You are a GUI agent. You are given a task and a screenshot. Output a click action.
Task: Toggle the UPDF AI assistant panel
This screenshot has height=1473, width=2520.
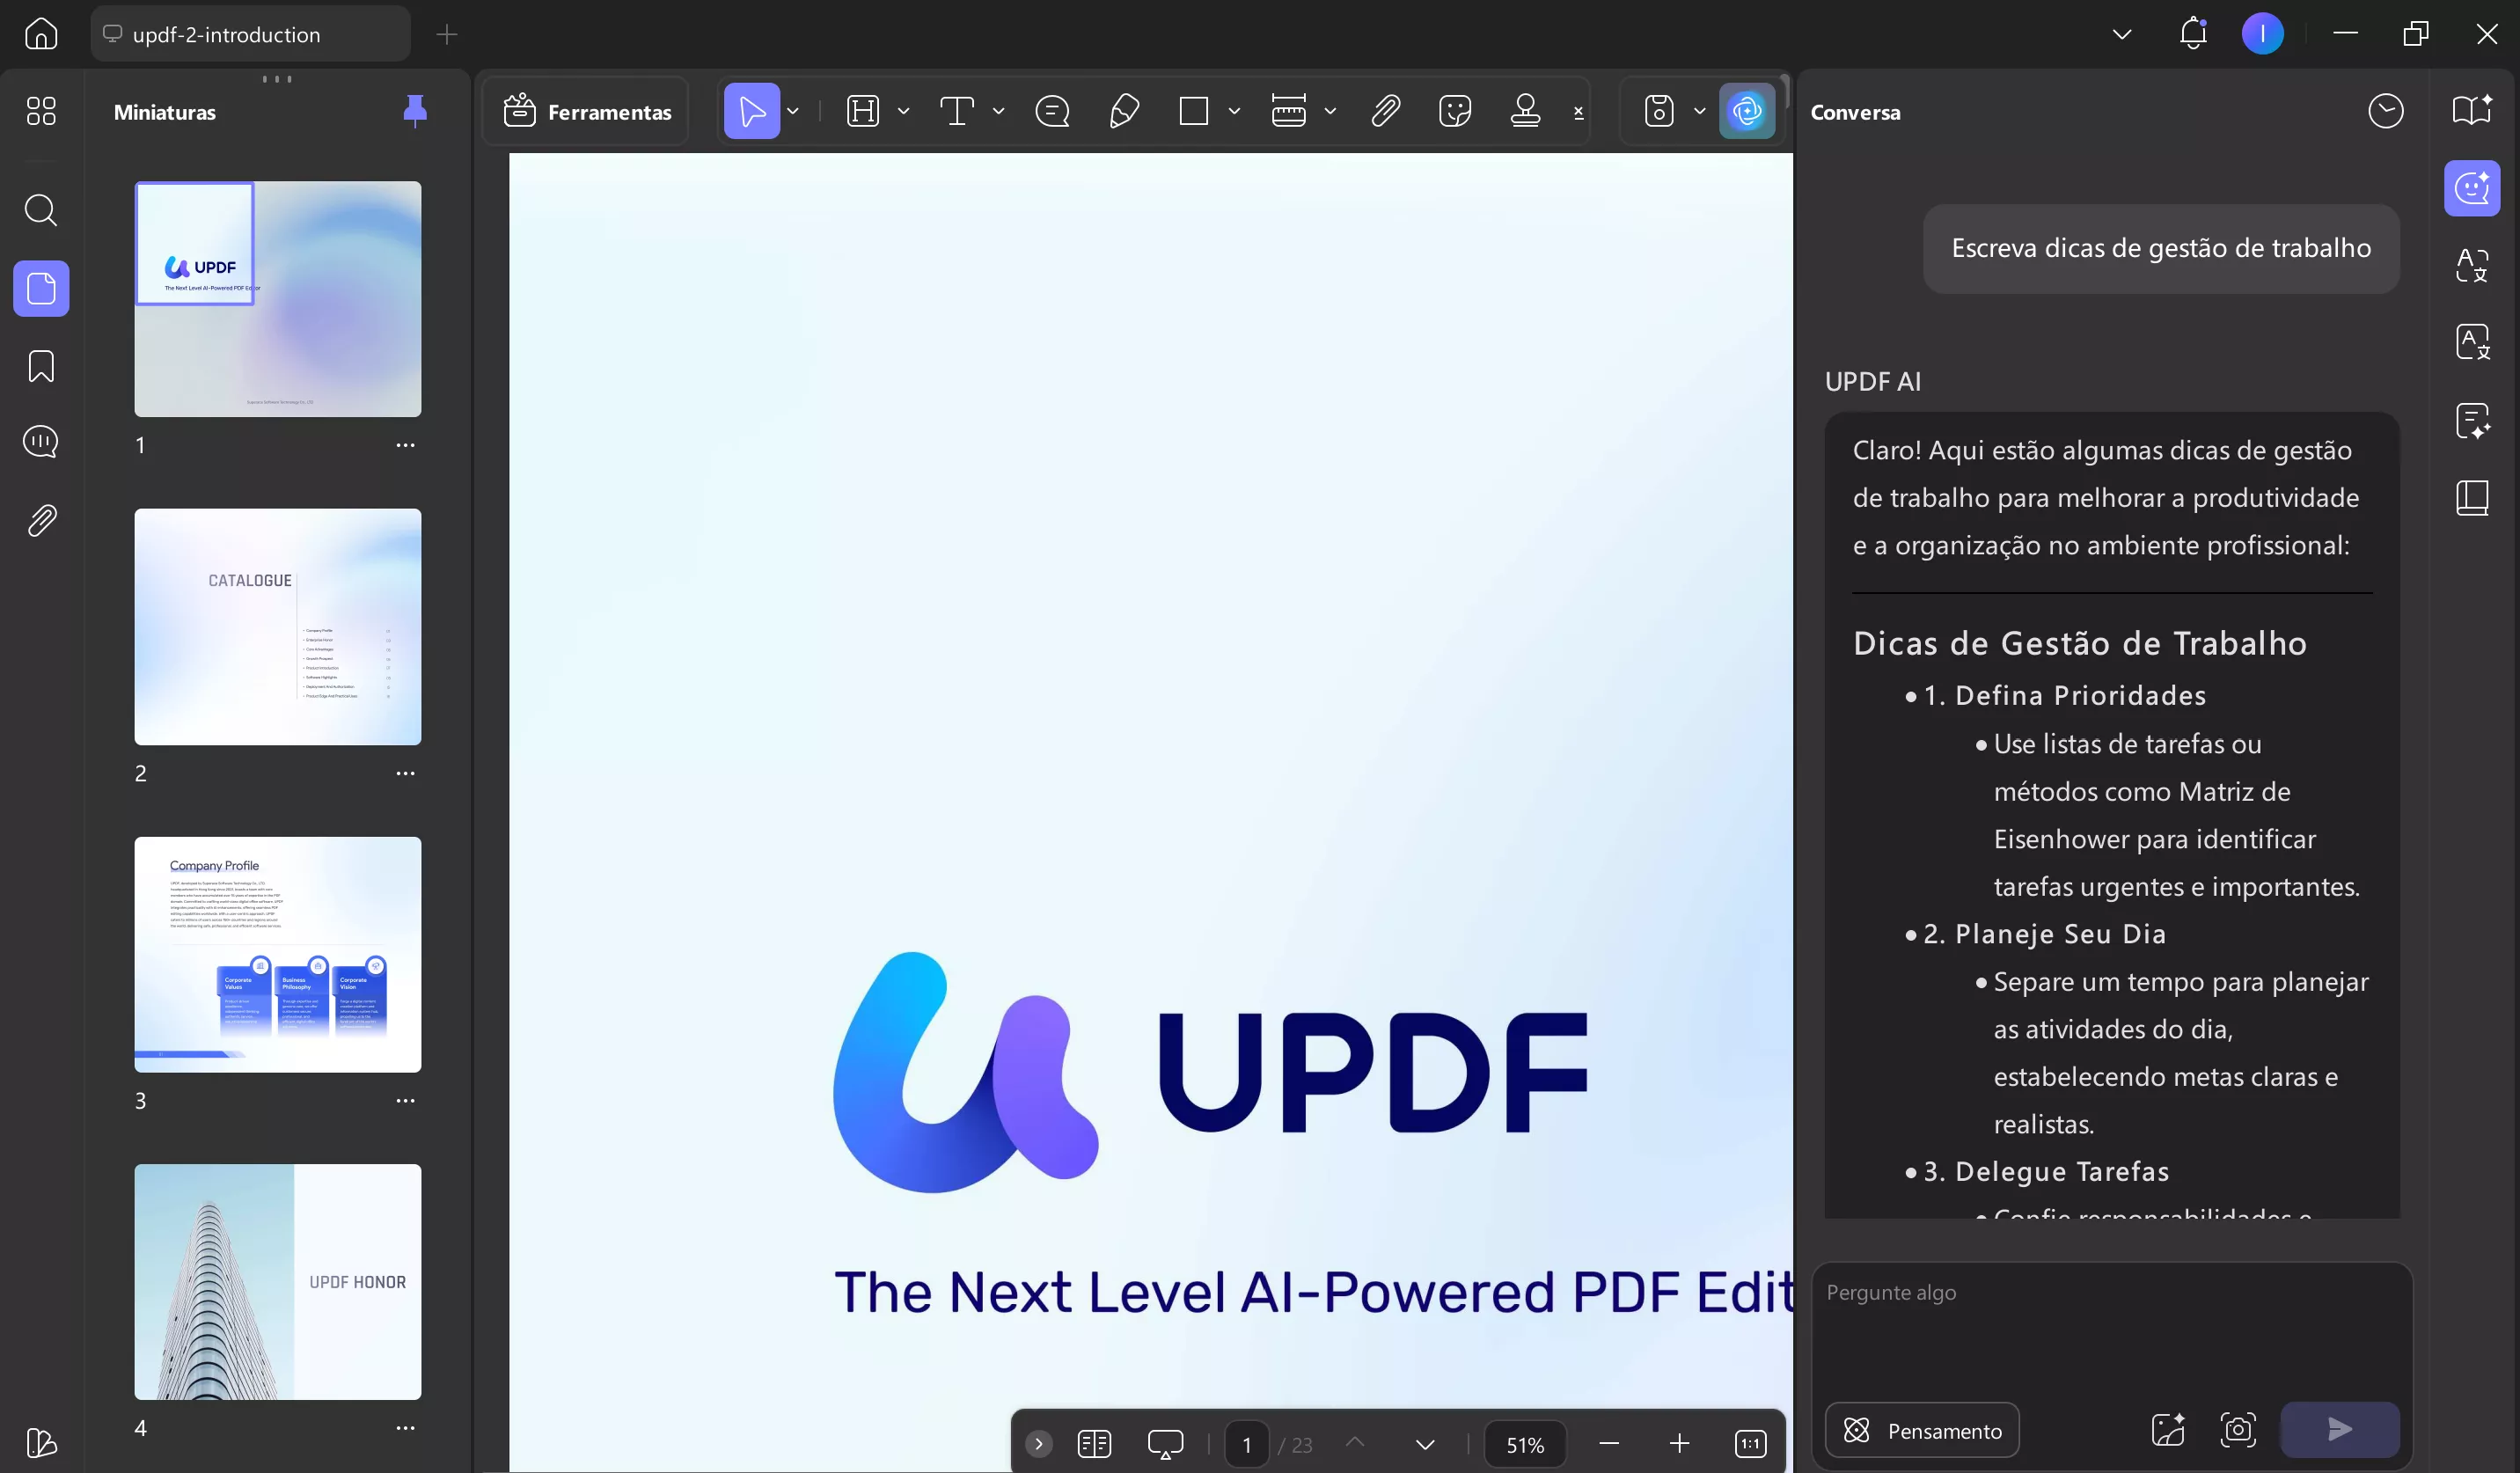(1746, 111)
